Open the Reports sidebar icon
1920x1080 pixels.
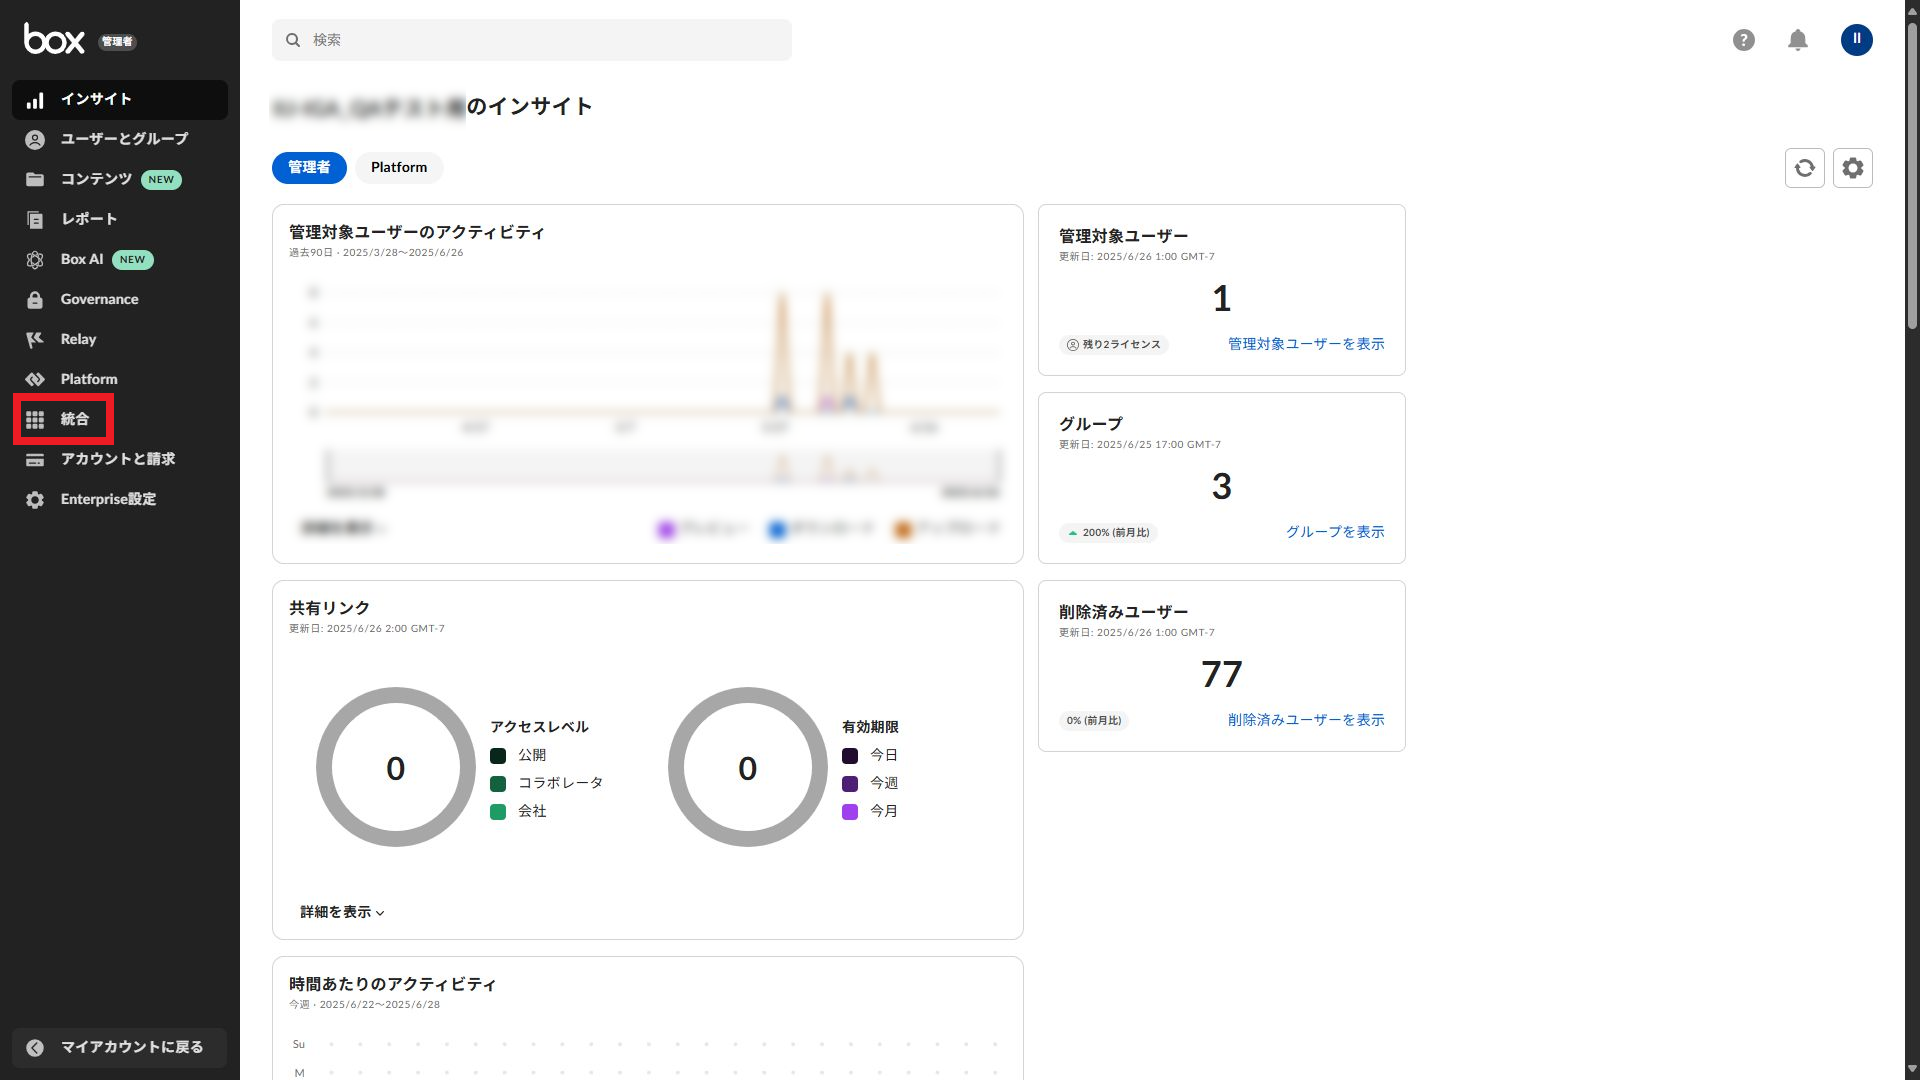[35, 220]
